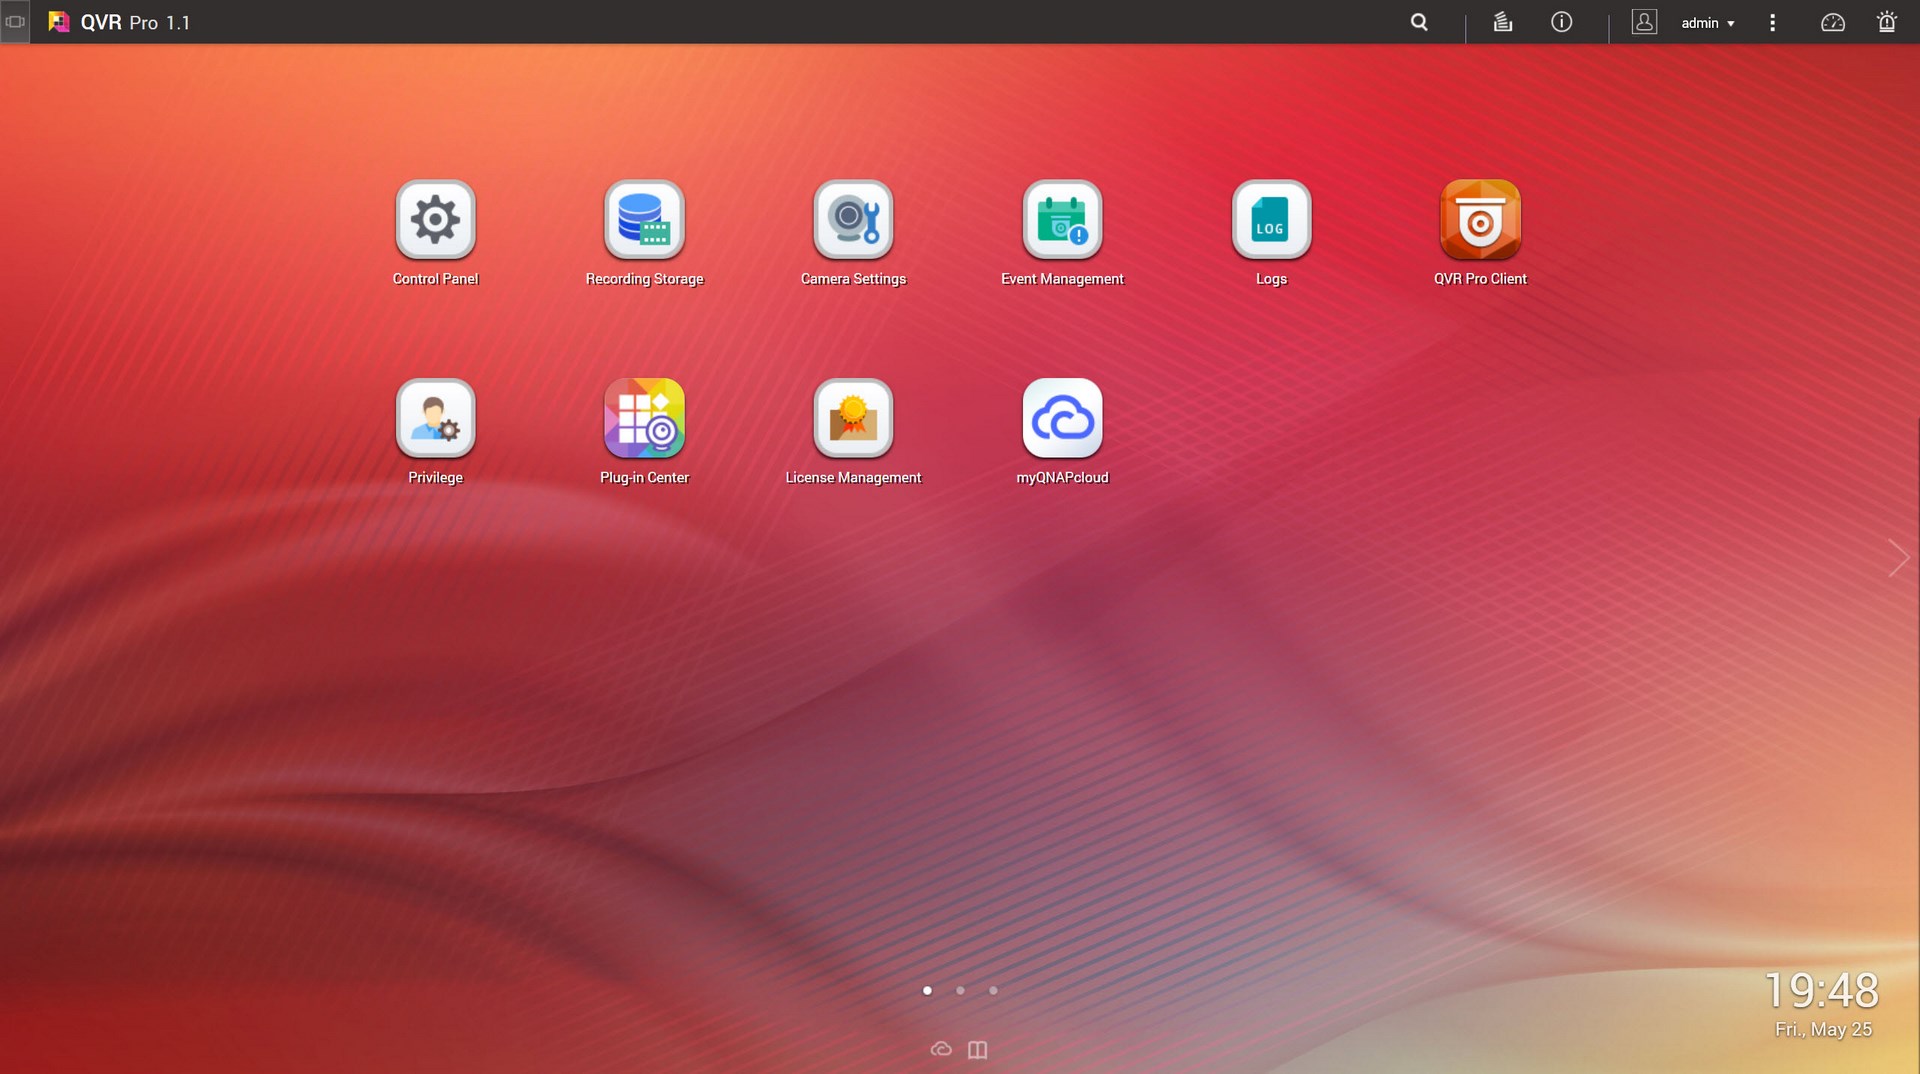Click the alarm notification icon
Image resolution: width=1920 pixels, height=1074 pixels.
coord(1886,22)
